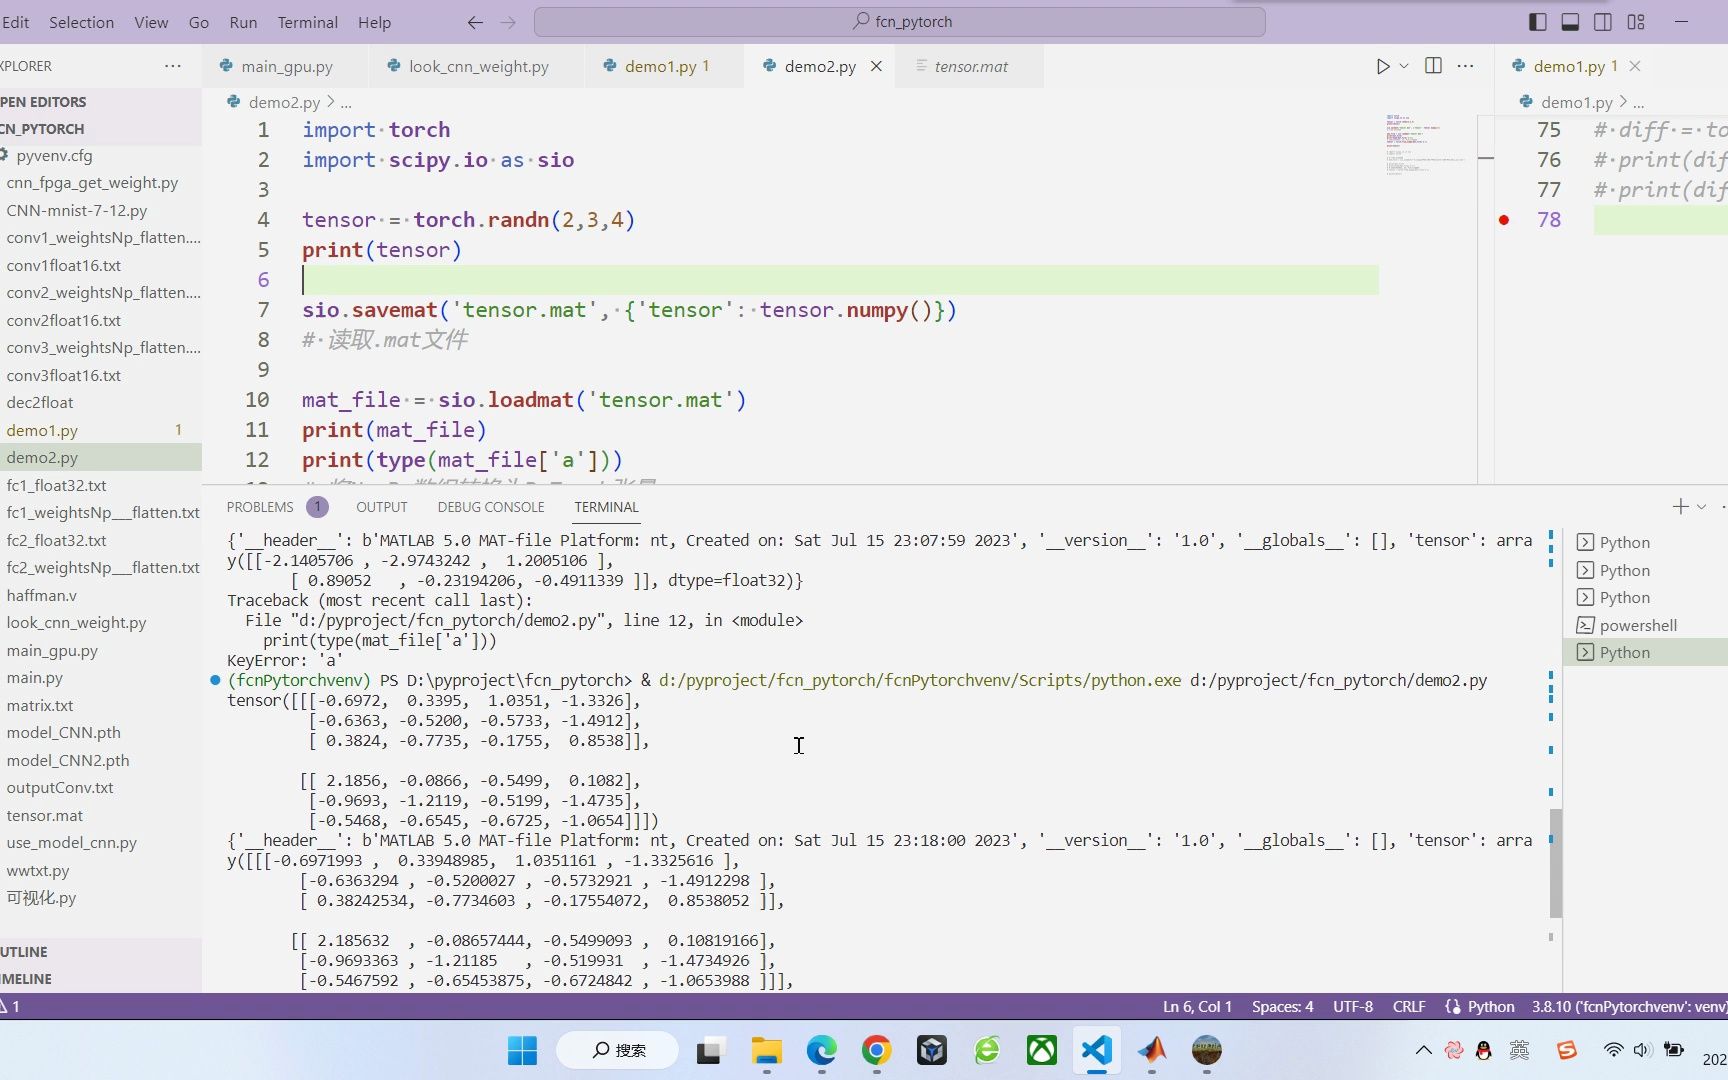Open Explorer views ellipsis menu
Viewport: 1728px width, 1080px height.
(173, 66)
